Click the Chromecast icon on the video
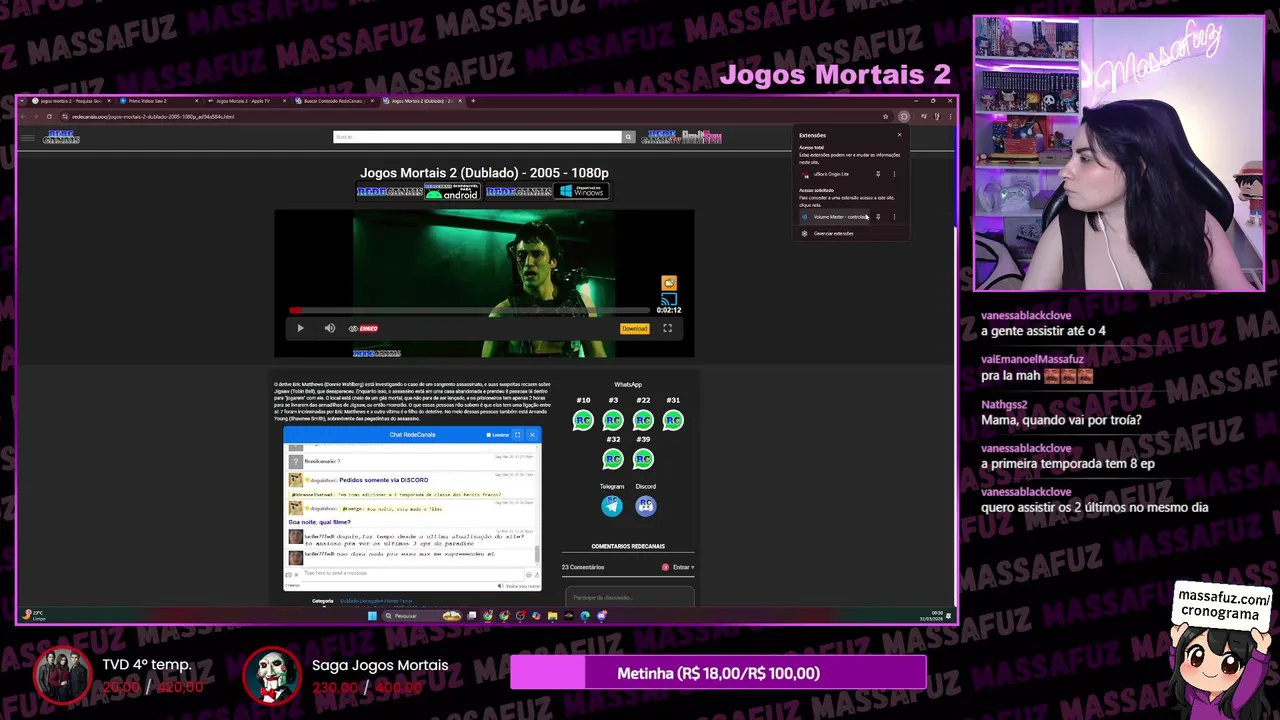Screen dimensions: 1280x720 (x=669, y=298)
